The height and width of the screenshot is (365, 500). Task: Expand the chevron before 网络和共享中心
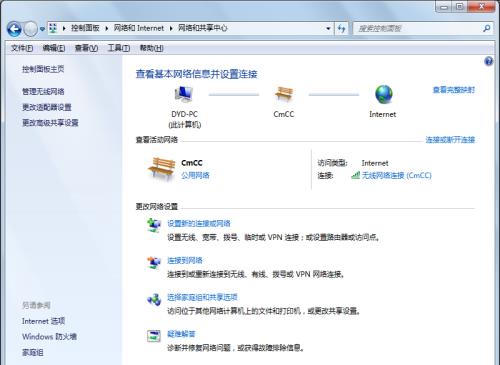pyautogui.click(x=171, y=28)
